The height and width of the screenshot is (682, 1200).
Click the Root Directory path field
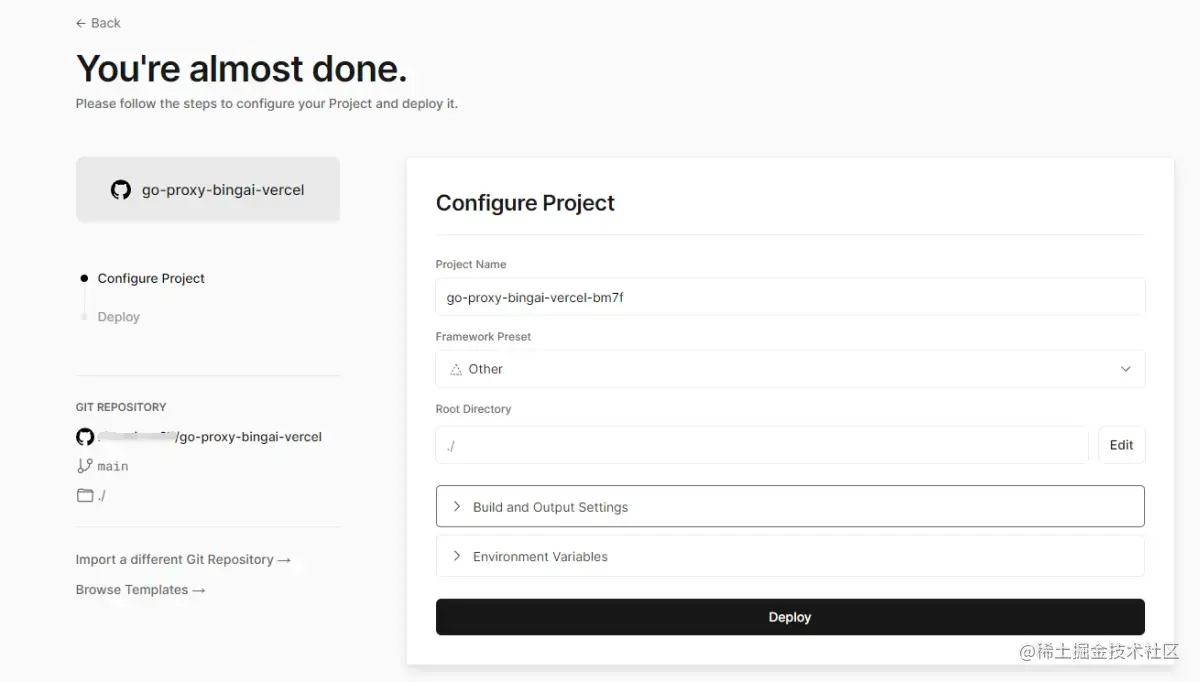tap(761, 445)
